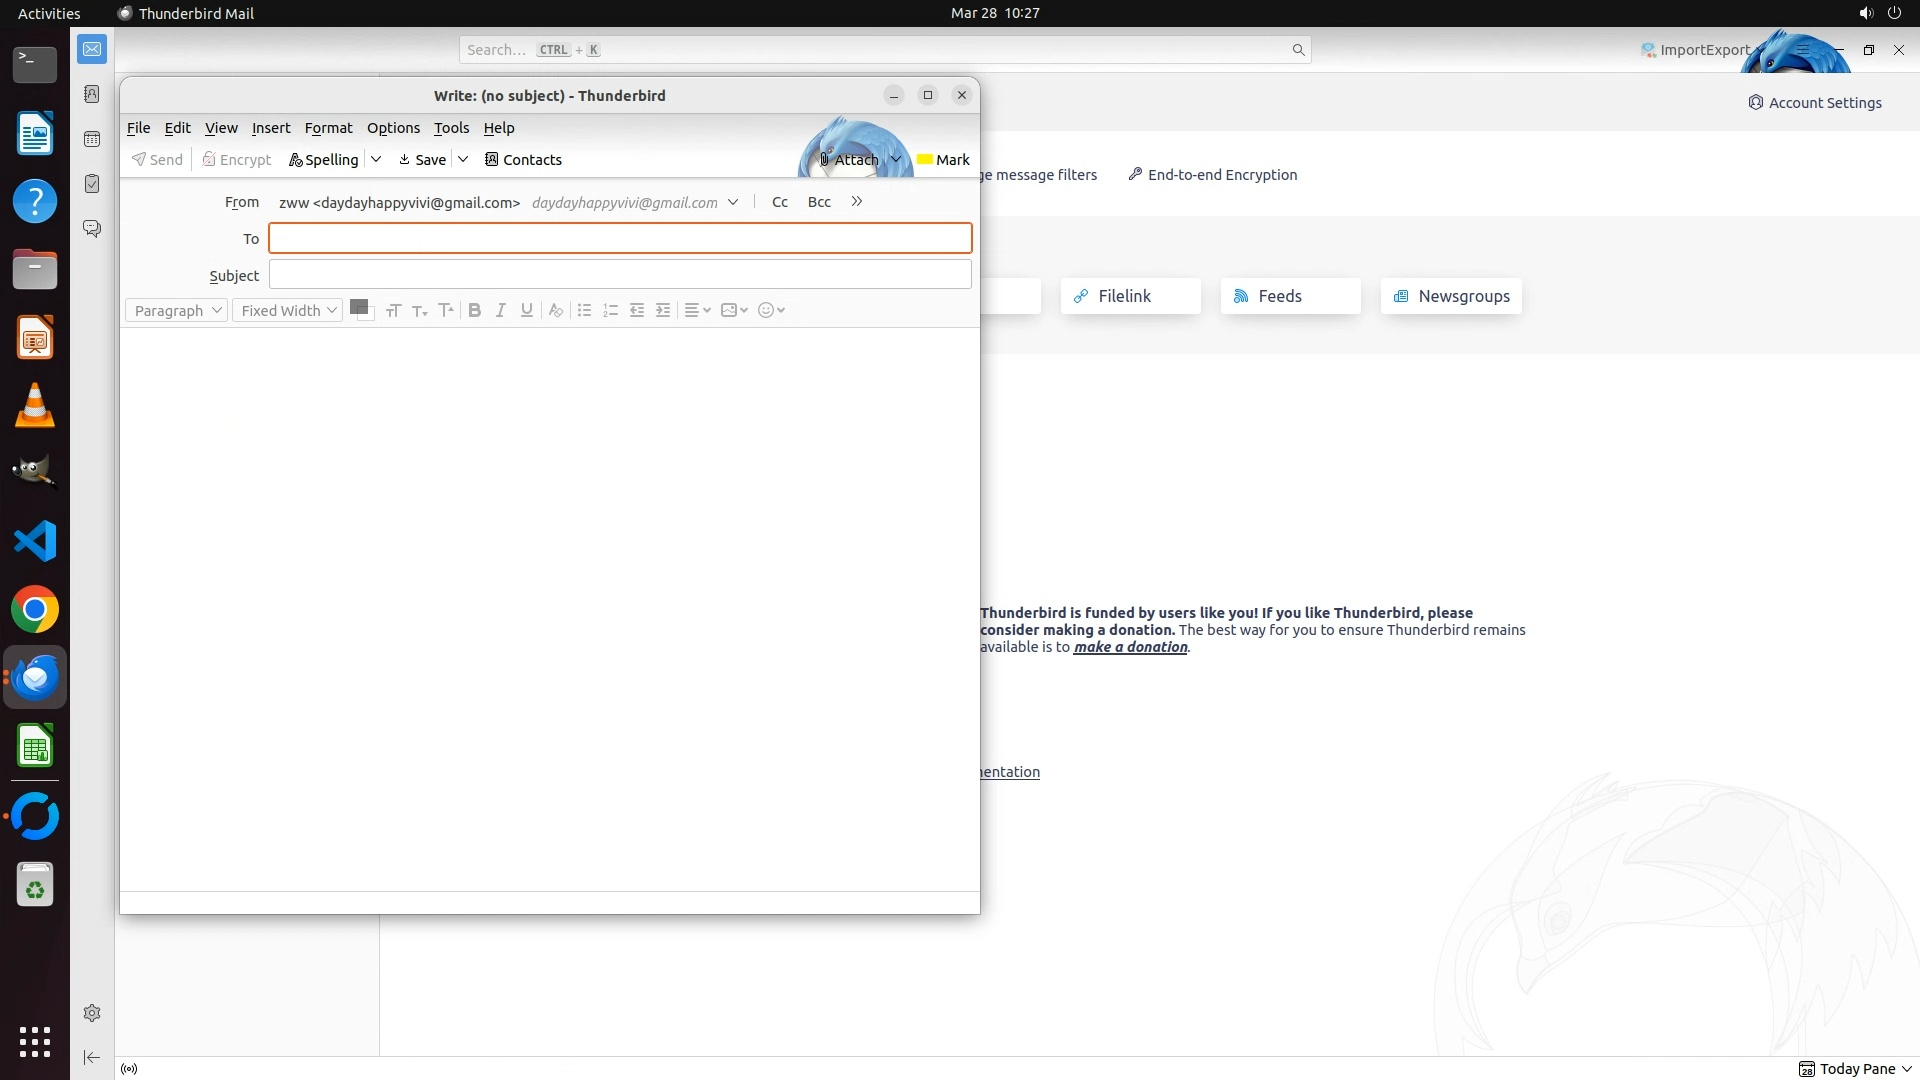Click the indent text icon

point(663,310)
